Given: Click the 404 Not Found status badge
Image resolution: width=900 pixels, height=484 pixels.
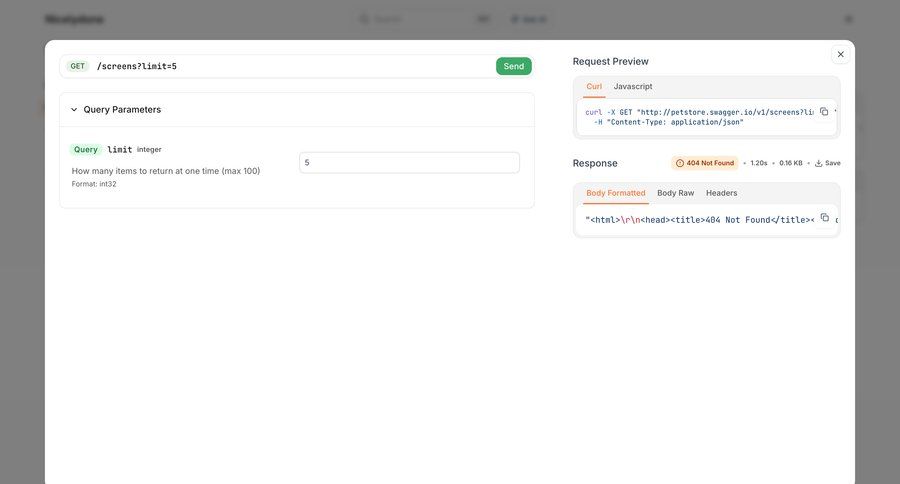Looking at the screenshot, I should (705, 163).
